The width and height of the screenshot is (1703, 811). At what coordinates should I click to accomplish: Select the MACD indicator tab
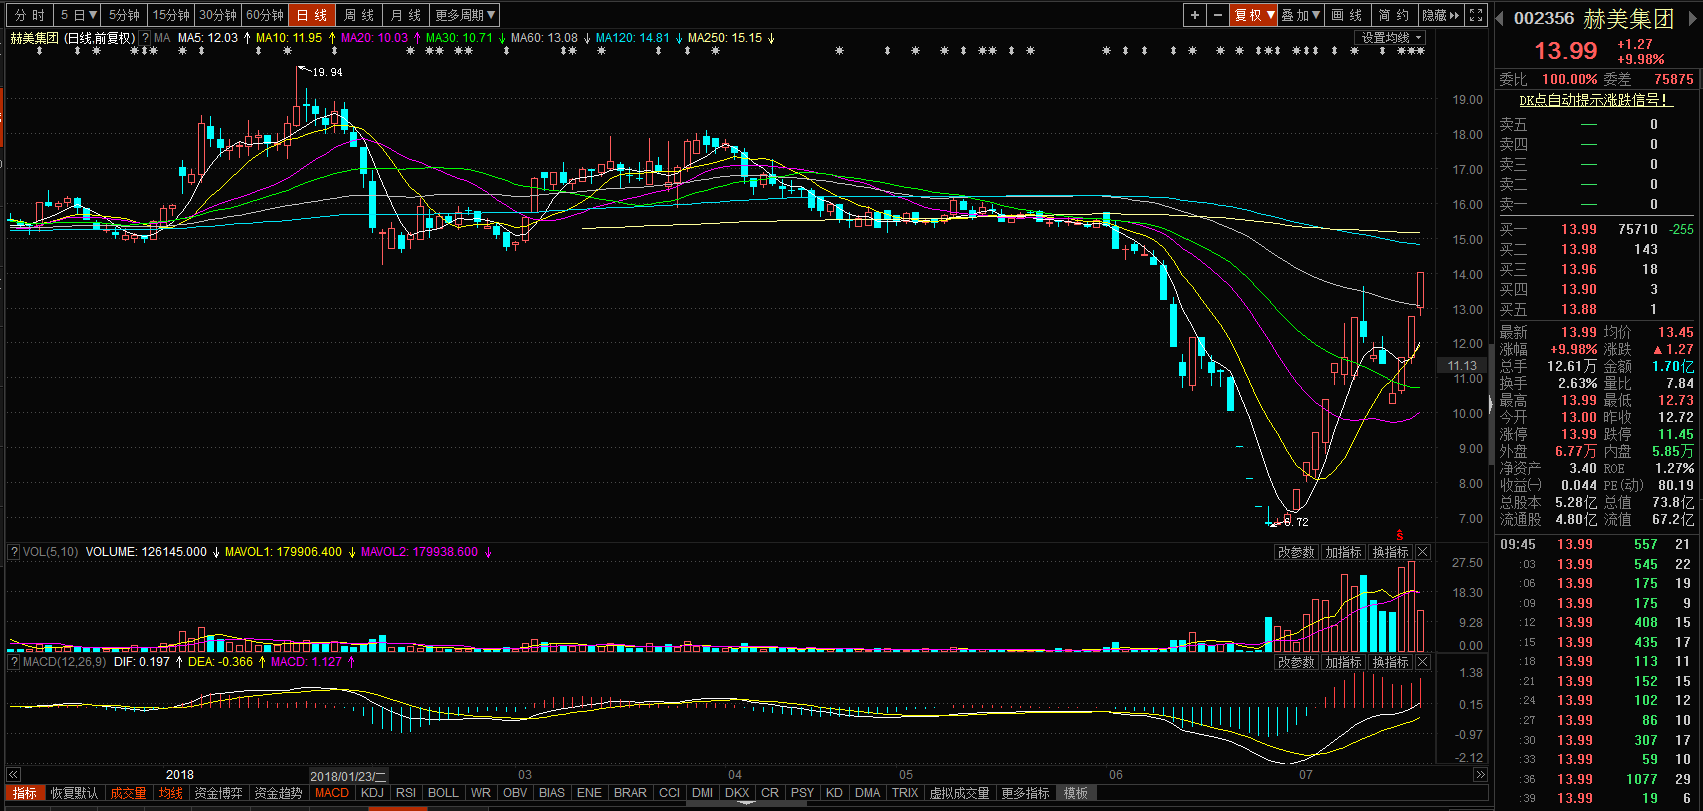pyautogui.click(x=332, y=793)
